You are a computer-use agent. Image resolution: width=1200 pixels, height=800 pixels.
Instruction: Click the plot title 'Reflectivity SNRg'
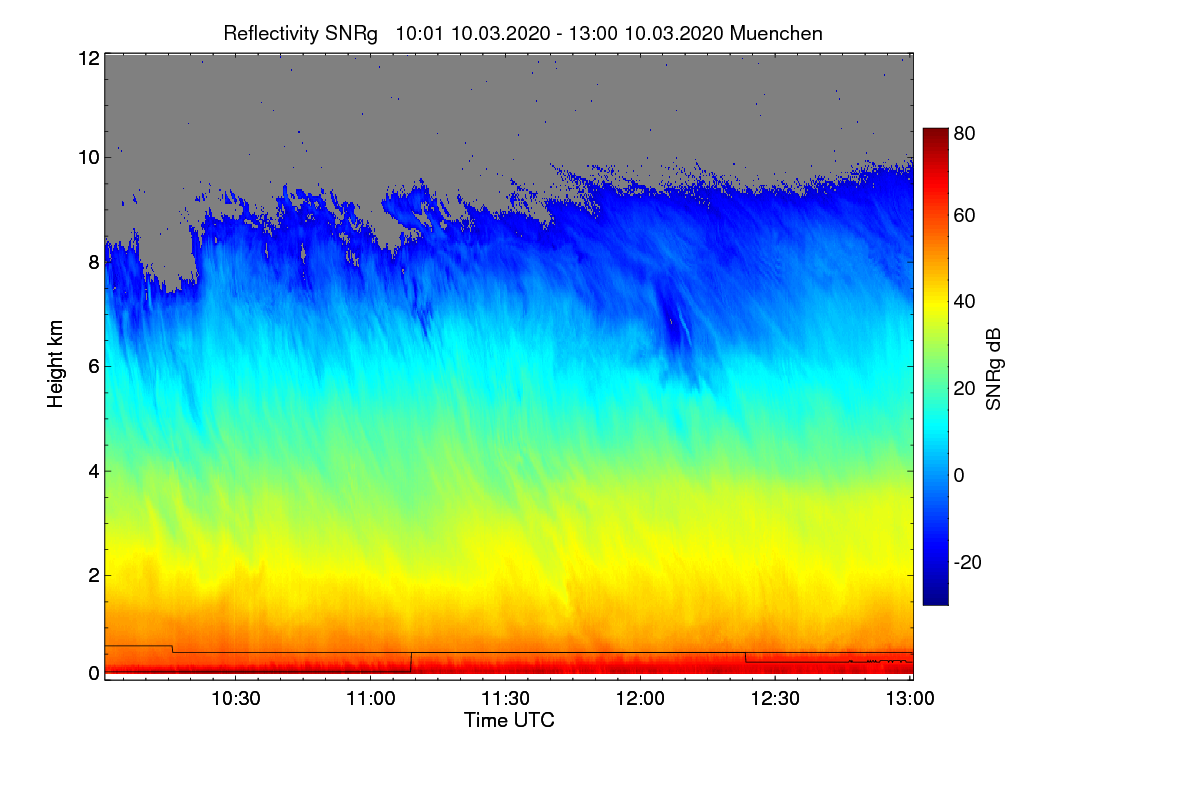coord(300,33)
